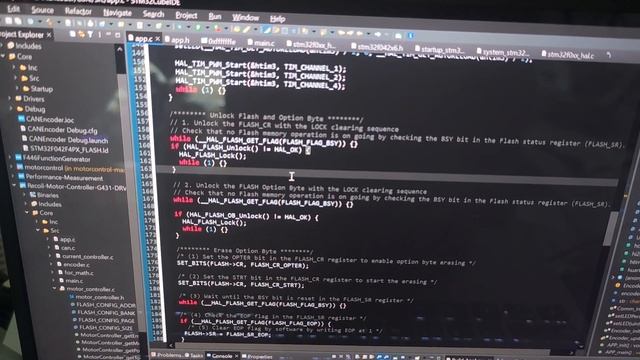The image size is (640, 360).
Task: Toggle Link with Editor in Project Explorer
Action: (81, 35)
